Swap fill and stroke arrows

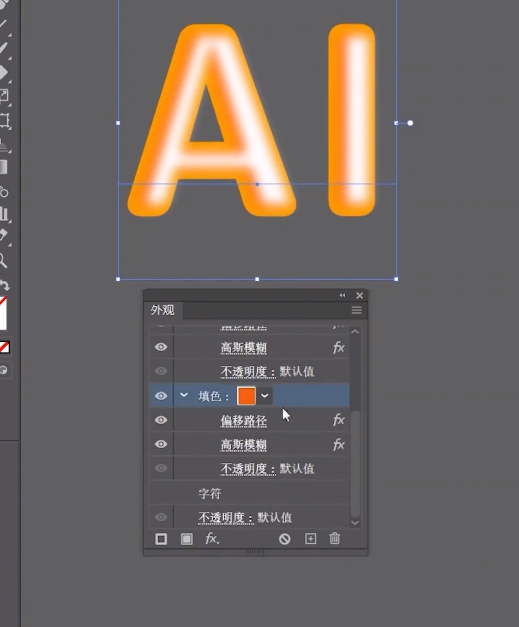coord(4,286)
